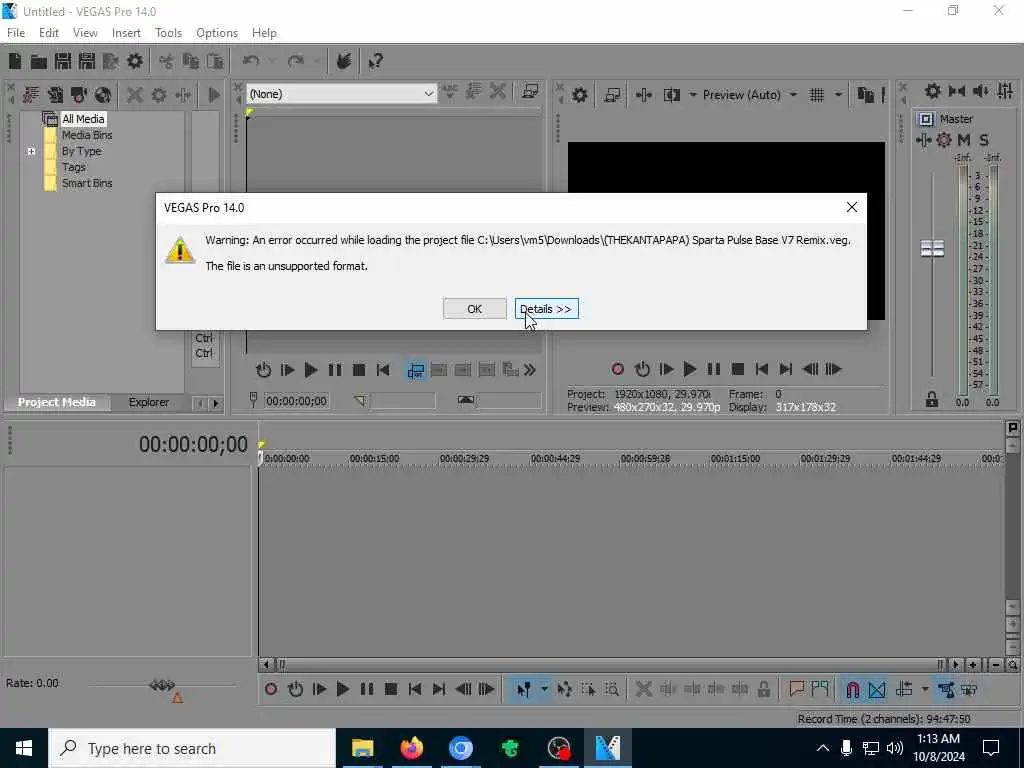The image size is (1024, 768).
Task: Open the Edit menu
Action: click(49, 33)
